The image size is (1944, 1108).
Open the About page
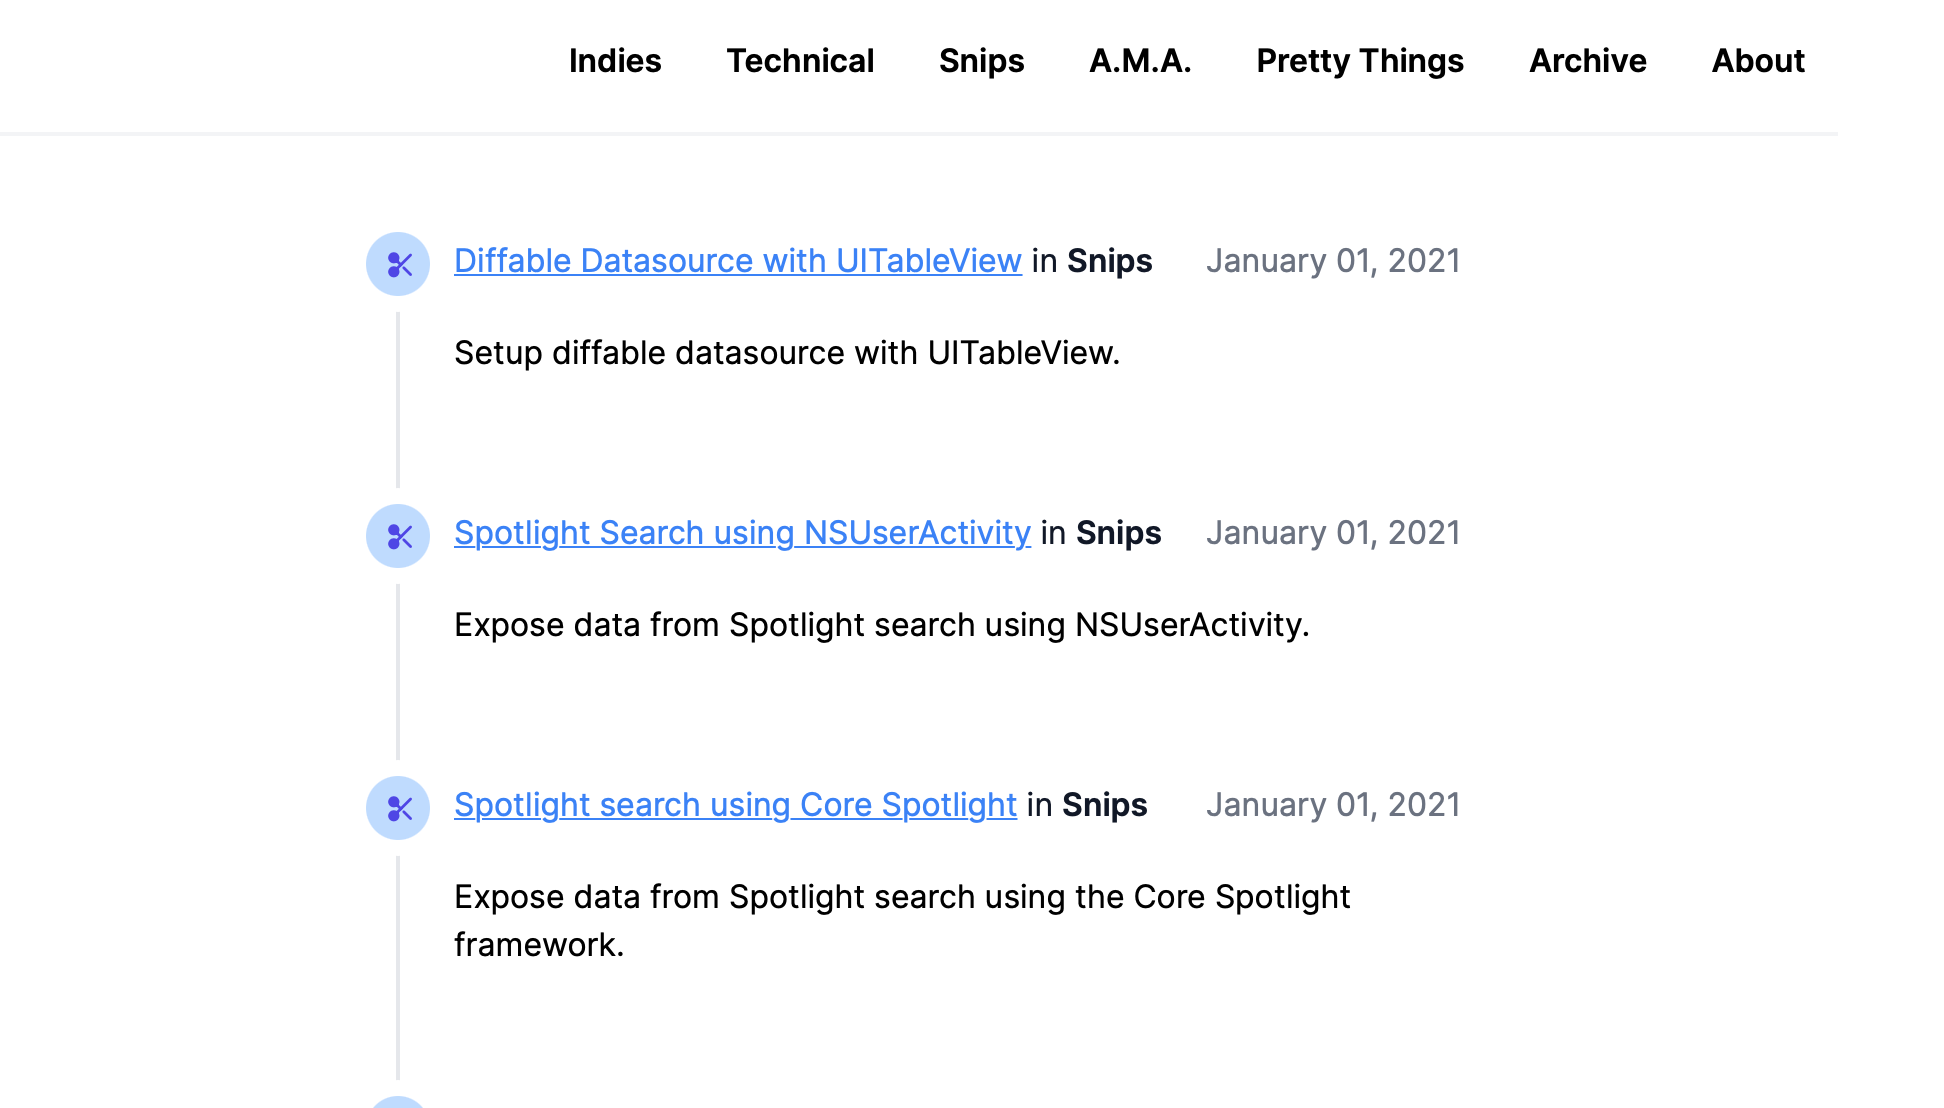click(1758, 61)
